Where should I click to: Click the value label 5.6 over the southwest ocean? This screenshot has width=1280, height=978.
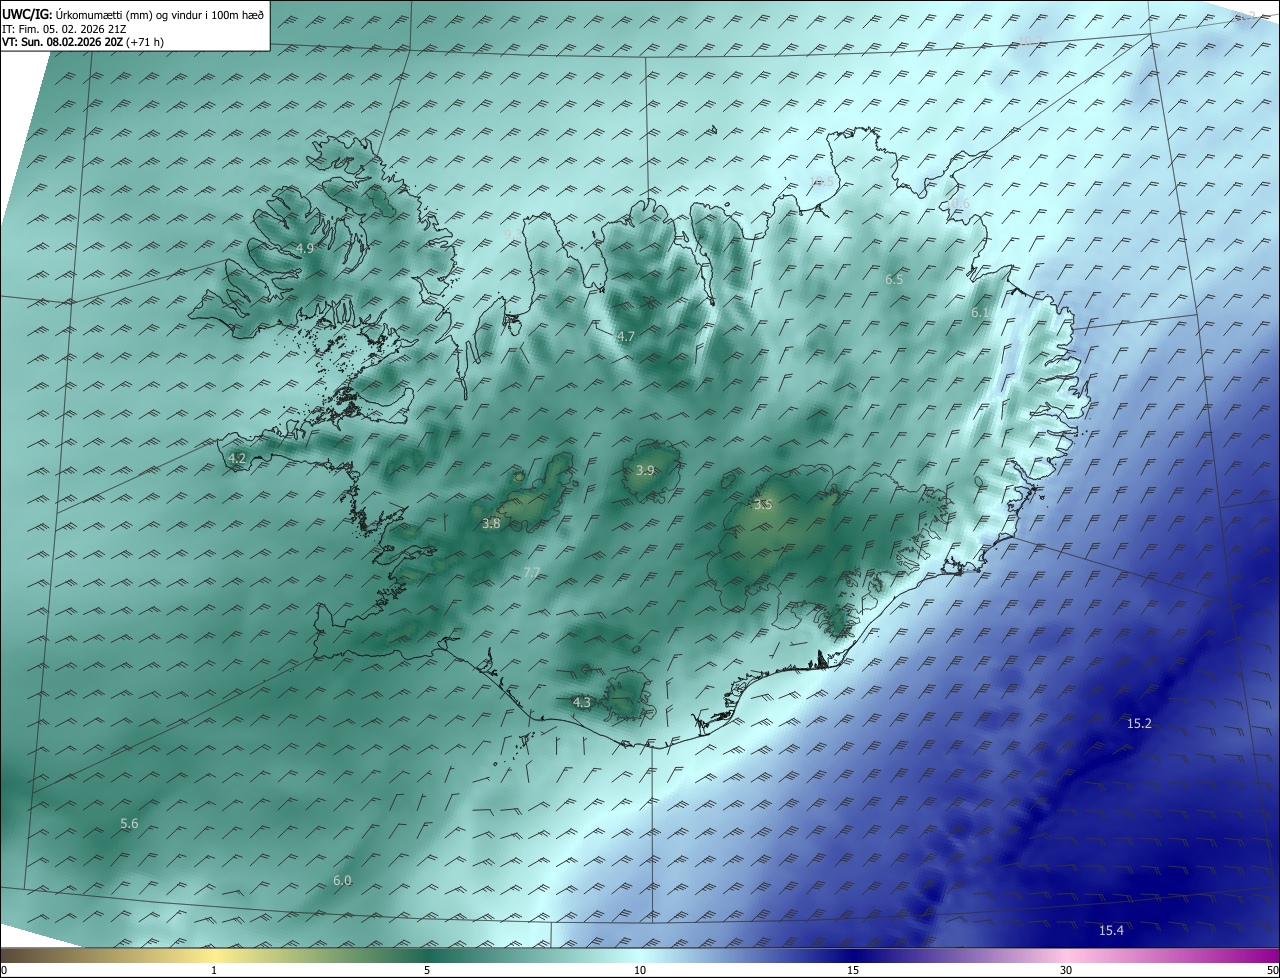point(129,824)
